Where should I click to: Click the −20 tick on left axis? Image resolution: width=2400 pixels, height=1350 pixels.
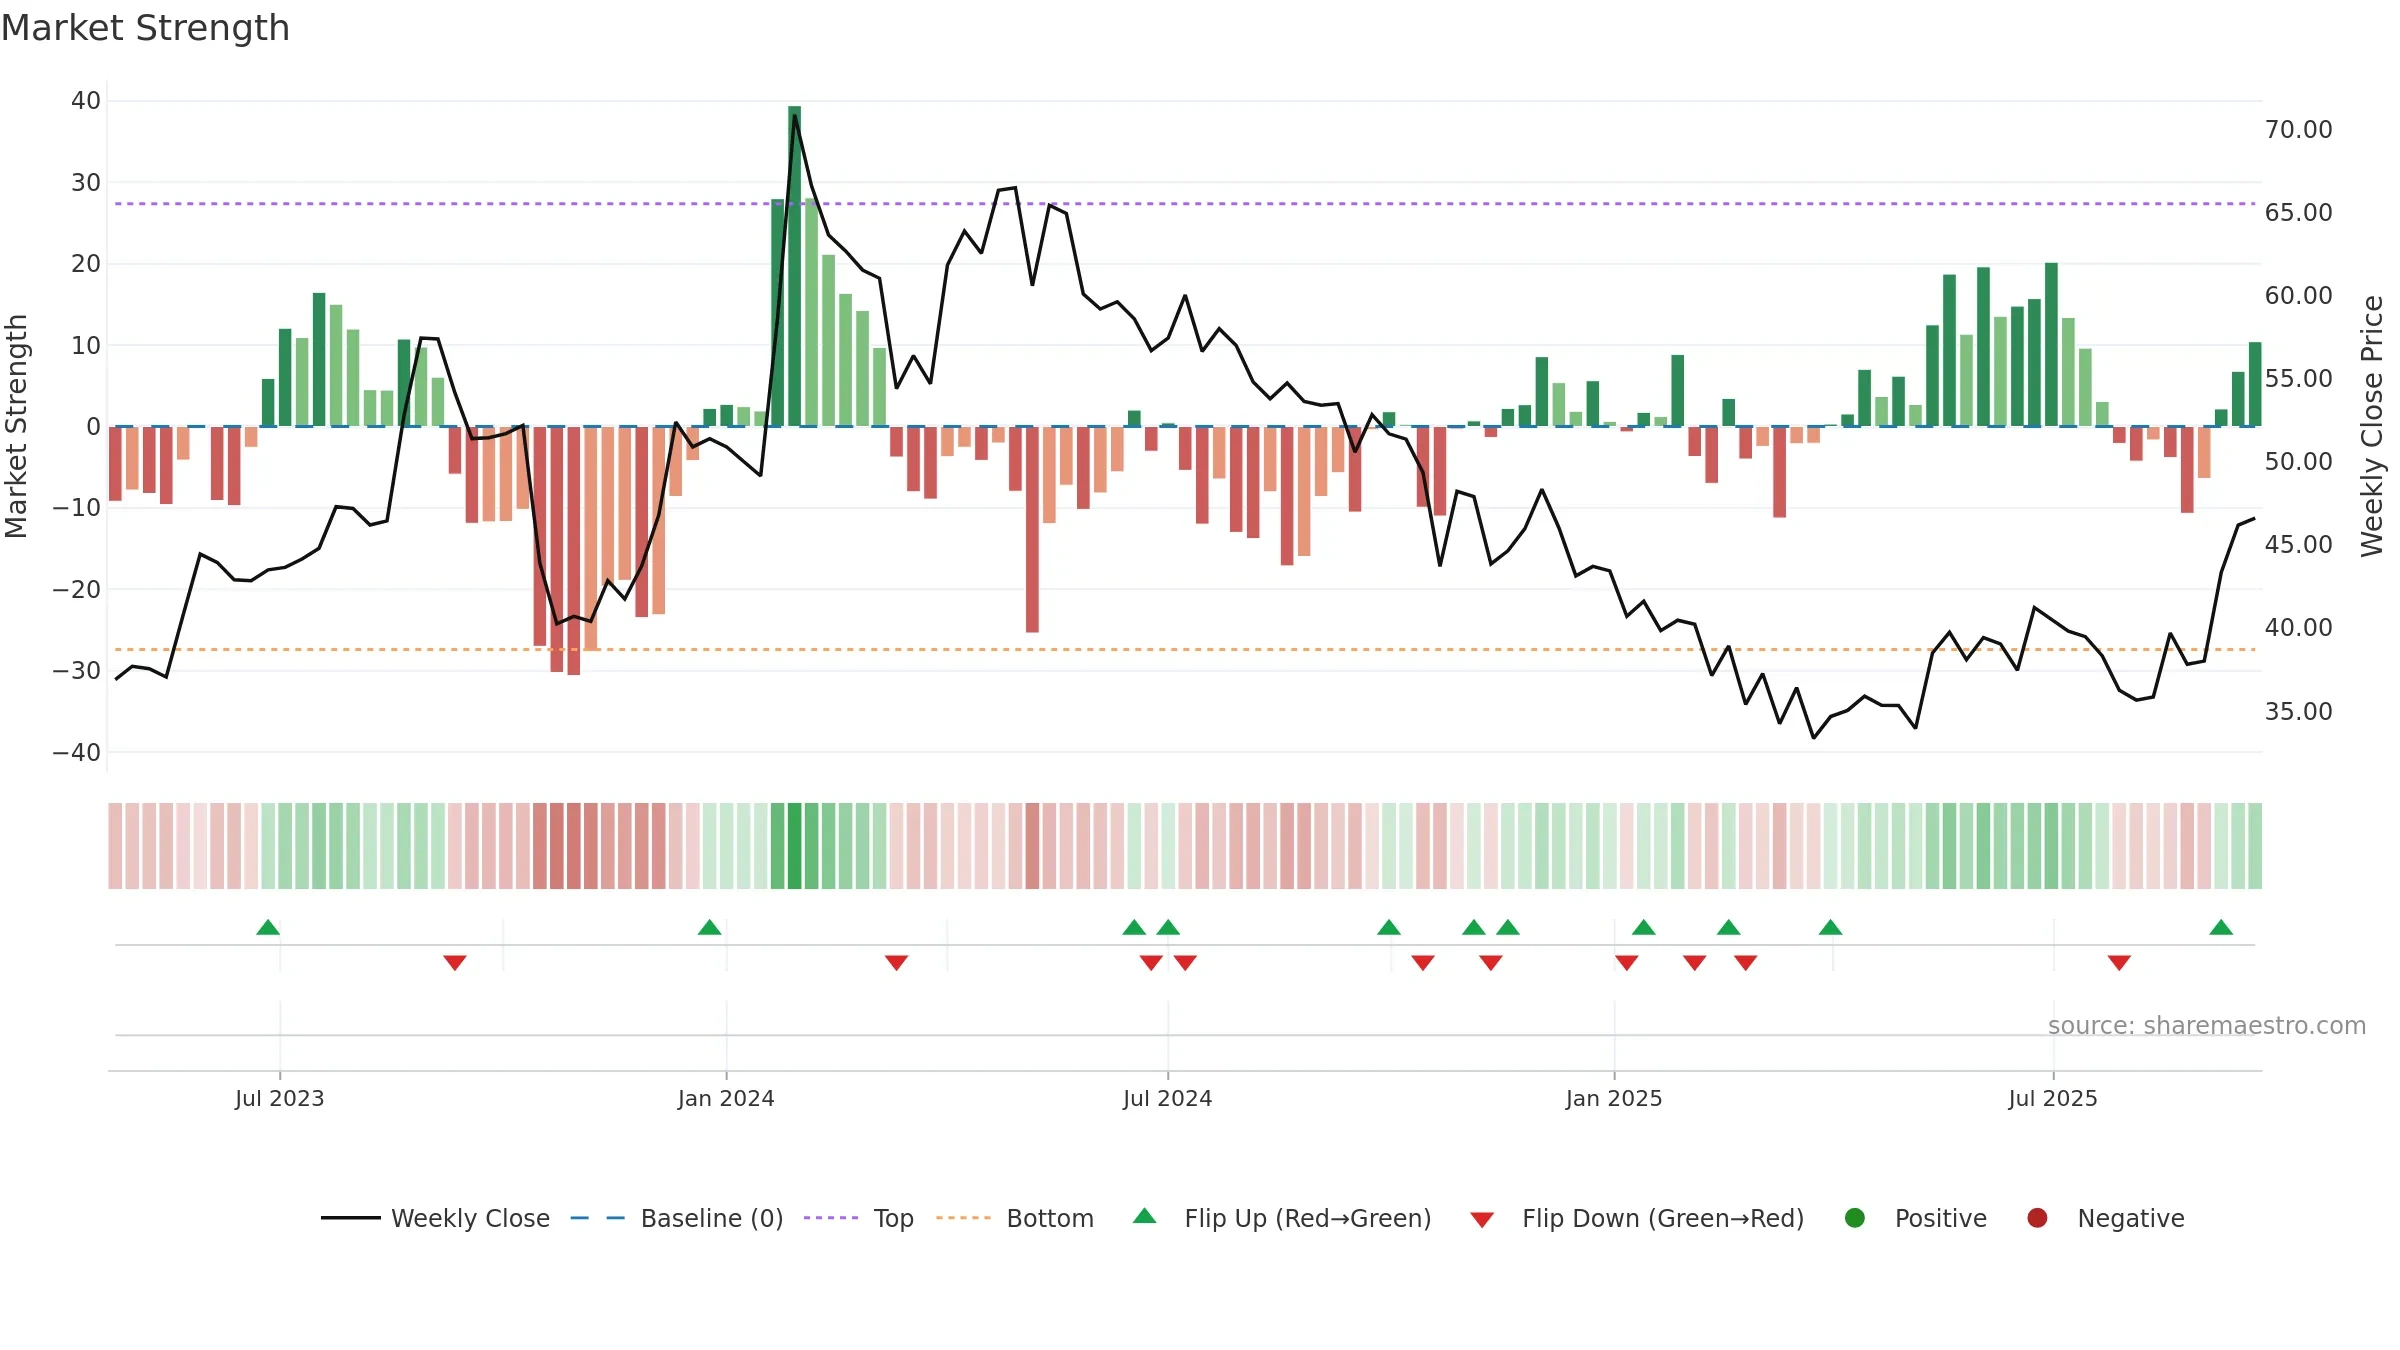click(77, 590)
